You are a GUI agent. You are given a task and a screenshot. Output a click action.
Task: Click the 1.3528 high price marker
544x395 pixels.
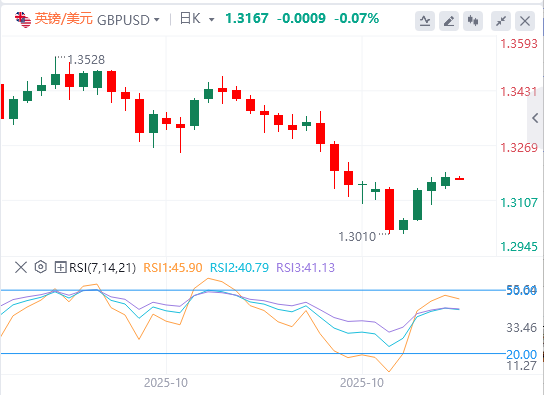tap(86, 60)
